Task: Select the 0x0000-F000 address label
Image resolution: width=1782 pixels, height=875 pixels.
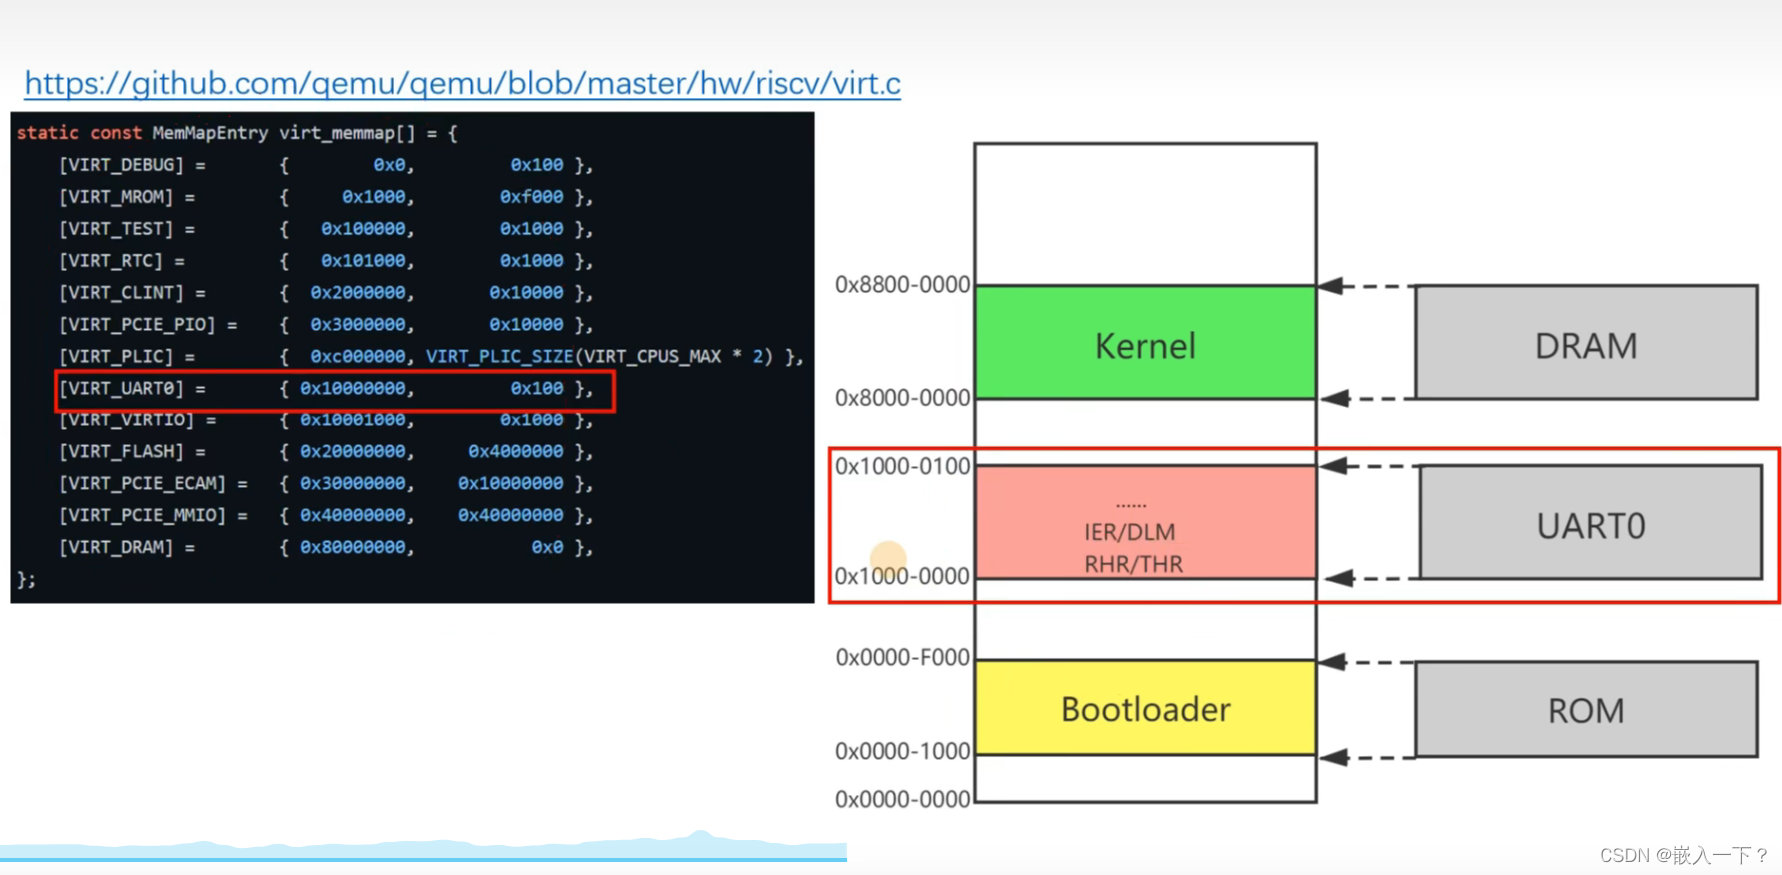Action: click(x=903, y=657)
